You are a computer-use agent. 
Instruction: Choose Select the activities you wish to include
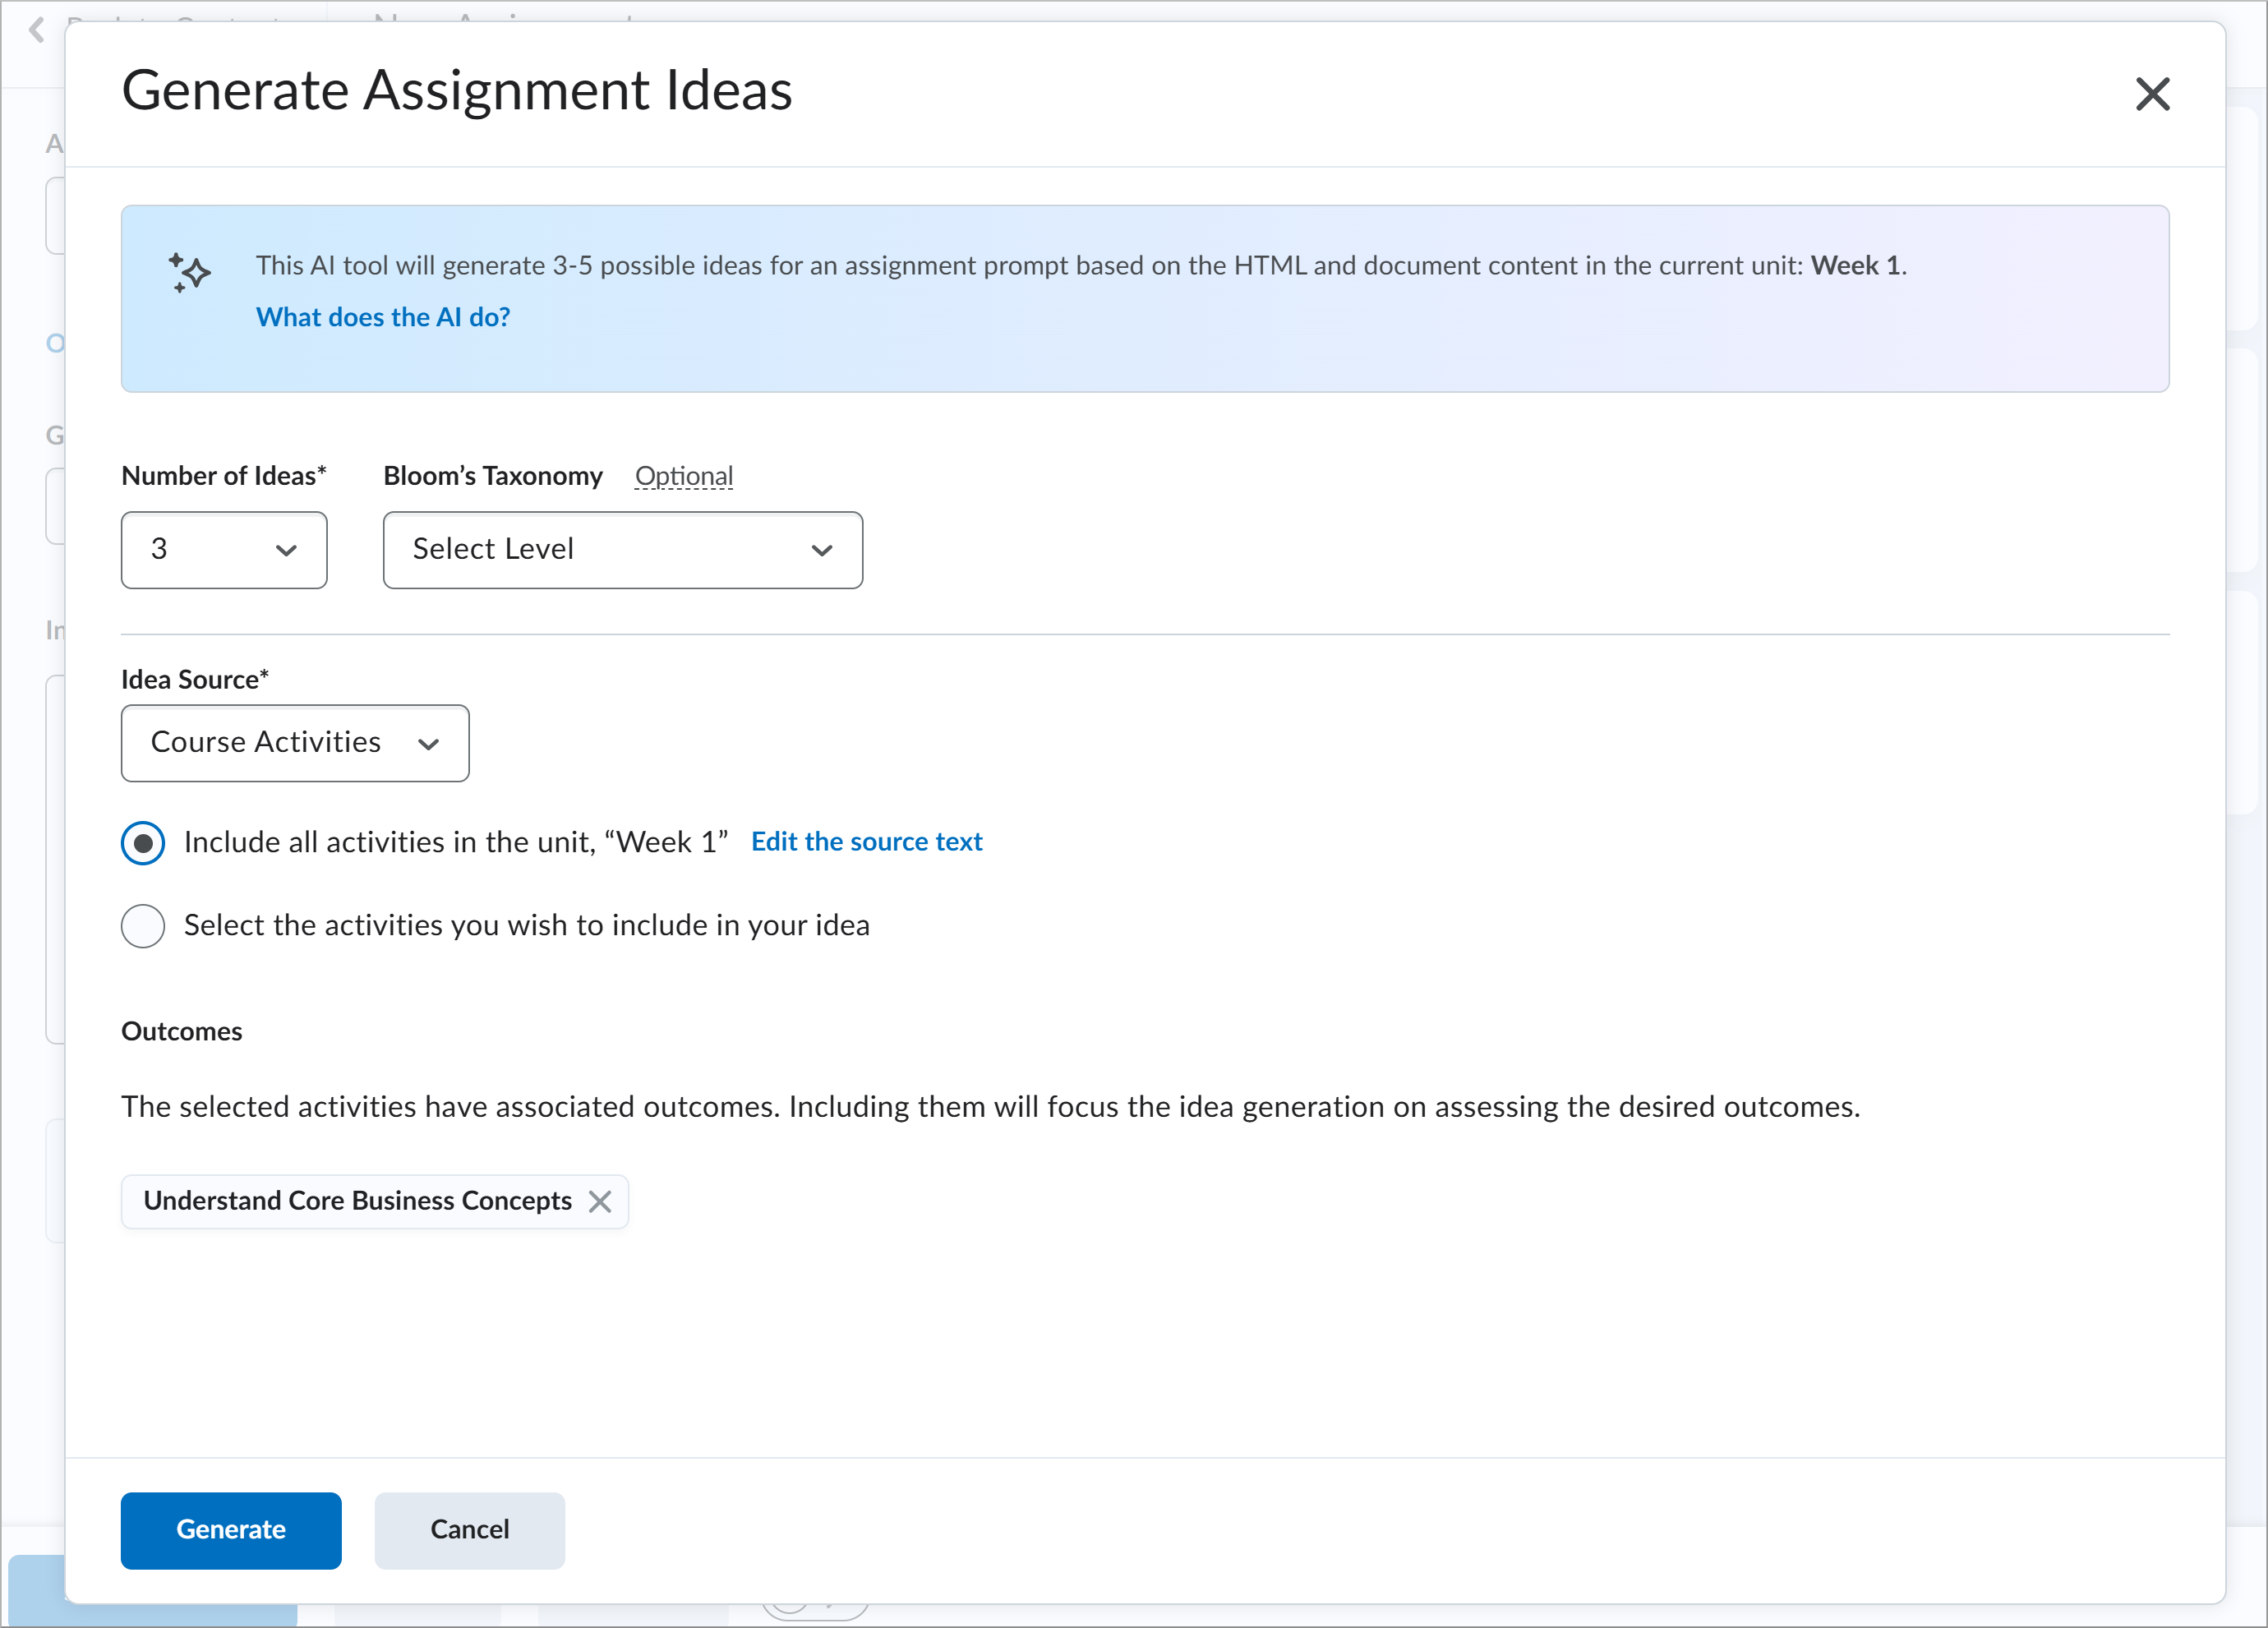[x=143, y=926]
